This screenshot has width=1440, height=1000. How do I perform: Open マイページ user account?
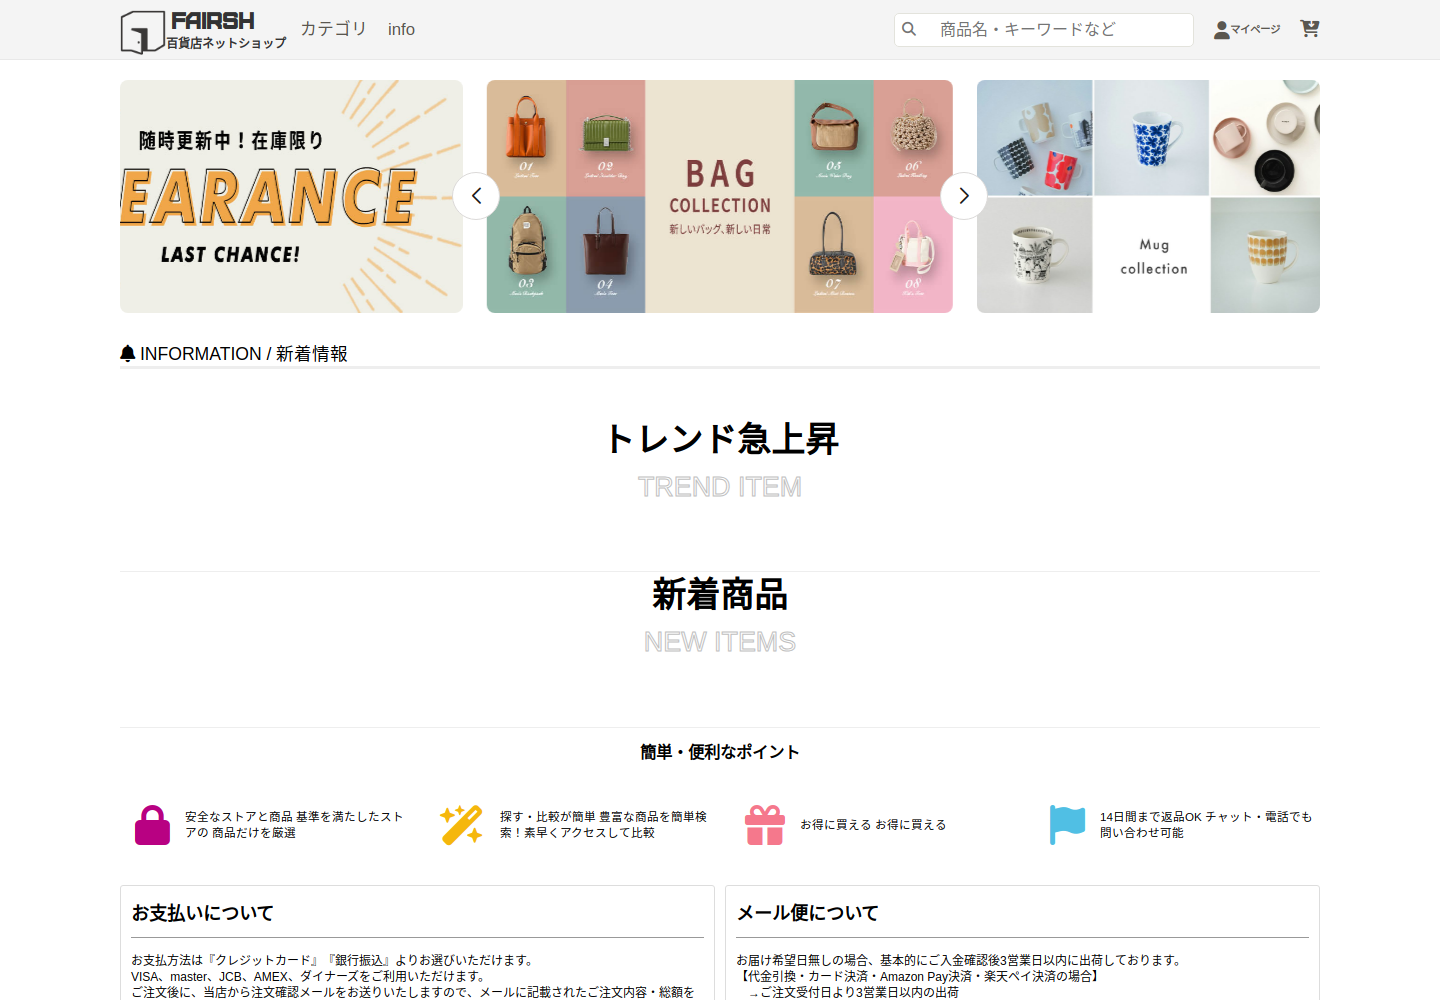tap(1247, 30)
